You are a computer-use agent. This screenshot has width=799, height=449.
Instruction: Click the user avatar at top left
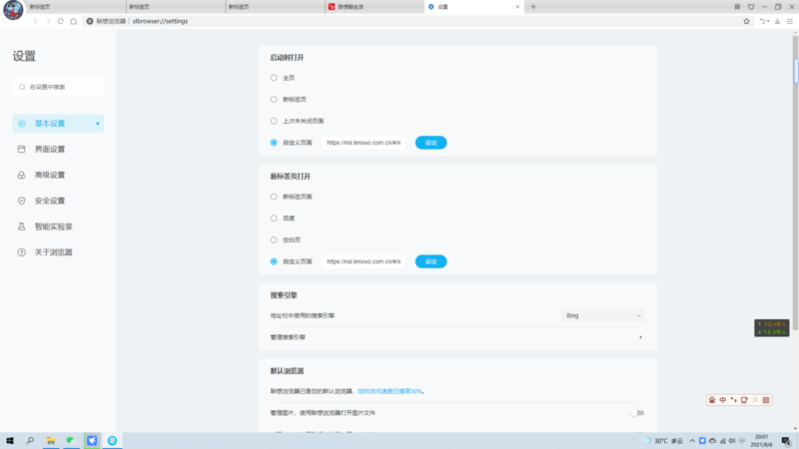click(x=13, y=10)
